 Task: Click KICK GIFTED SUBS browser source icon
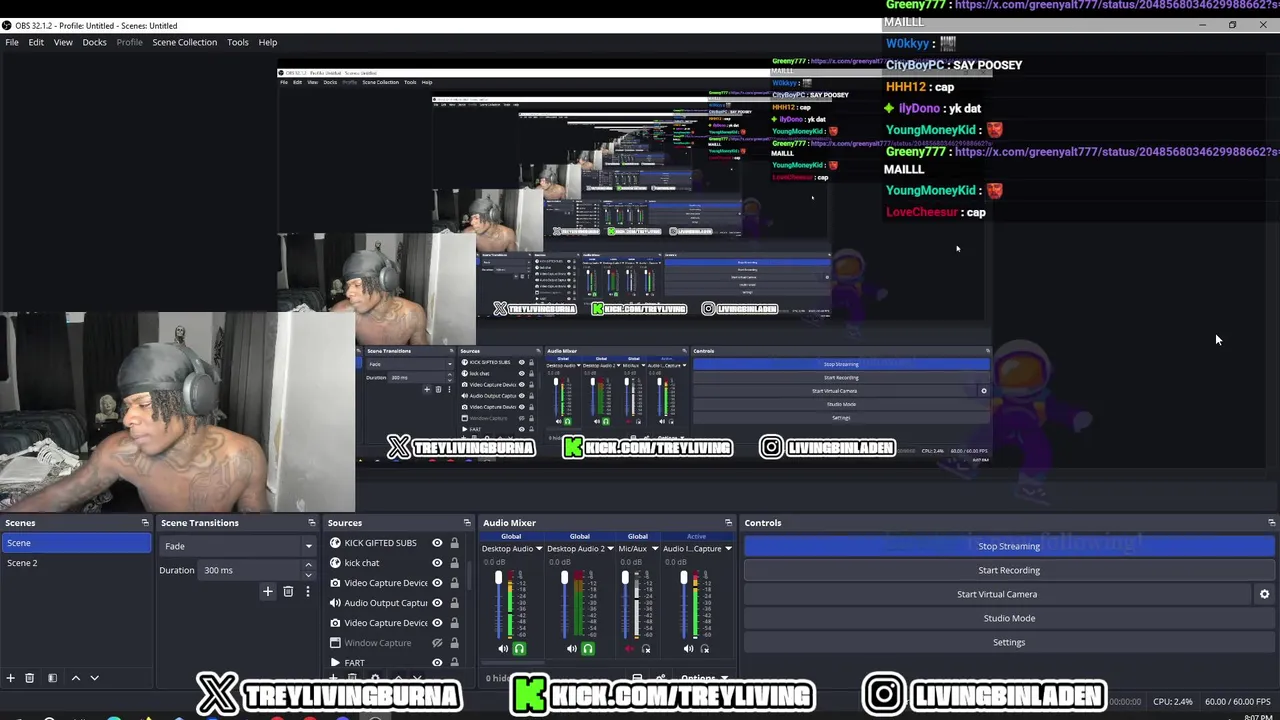tap(335, 543)
